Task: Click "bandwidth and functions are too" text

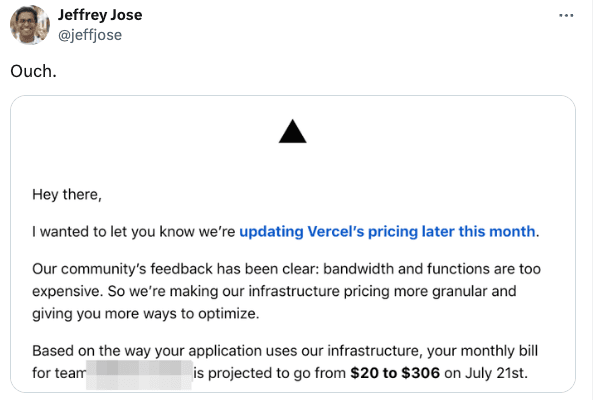Action: 432,269
